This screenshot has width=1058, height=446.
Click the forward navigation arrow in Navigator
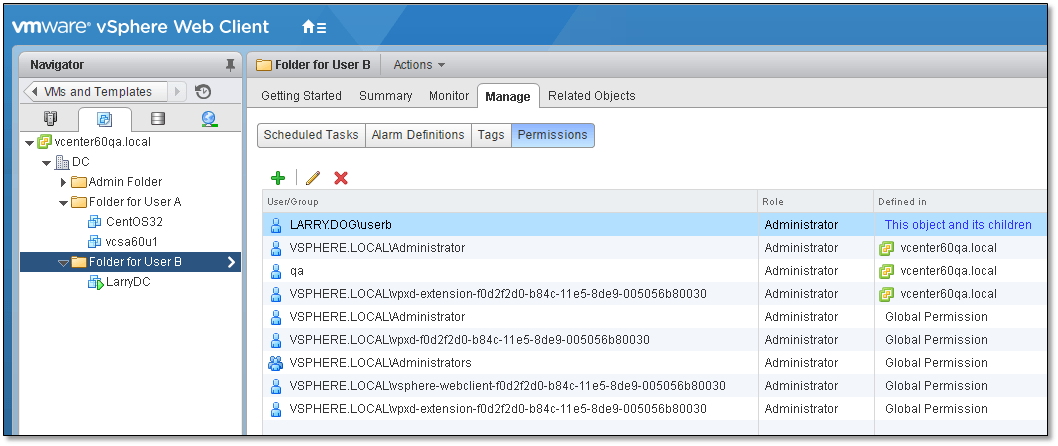click(177, 92)
